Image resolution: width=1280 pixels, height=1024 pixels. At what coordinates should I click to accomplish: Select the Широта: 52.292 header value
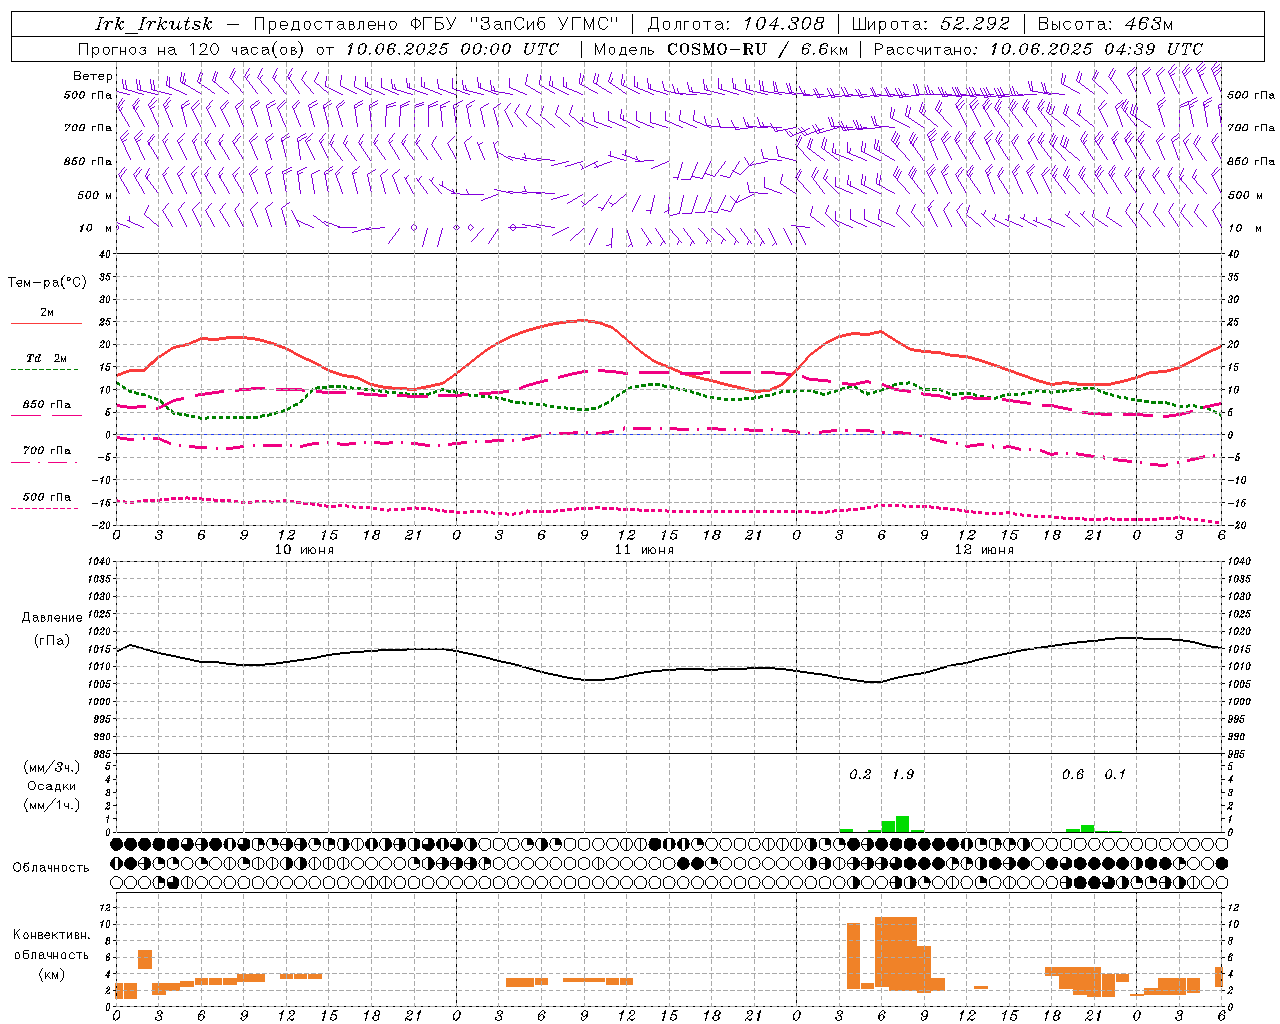tap(931, 24)
